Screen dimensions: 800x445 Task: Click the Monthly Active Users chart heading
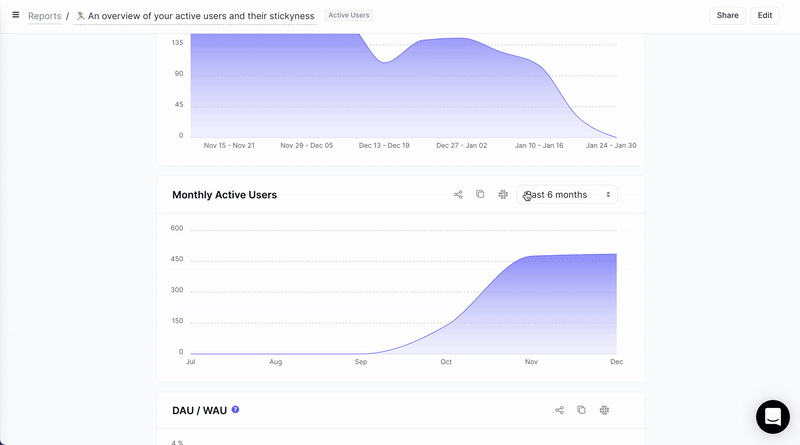(224, 195)
